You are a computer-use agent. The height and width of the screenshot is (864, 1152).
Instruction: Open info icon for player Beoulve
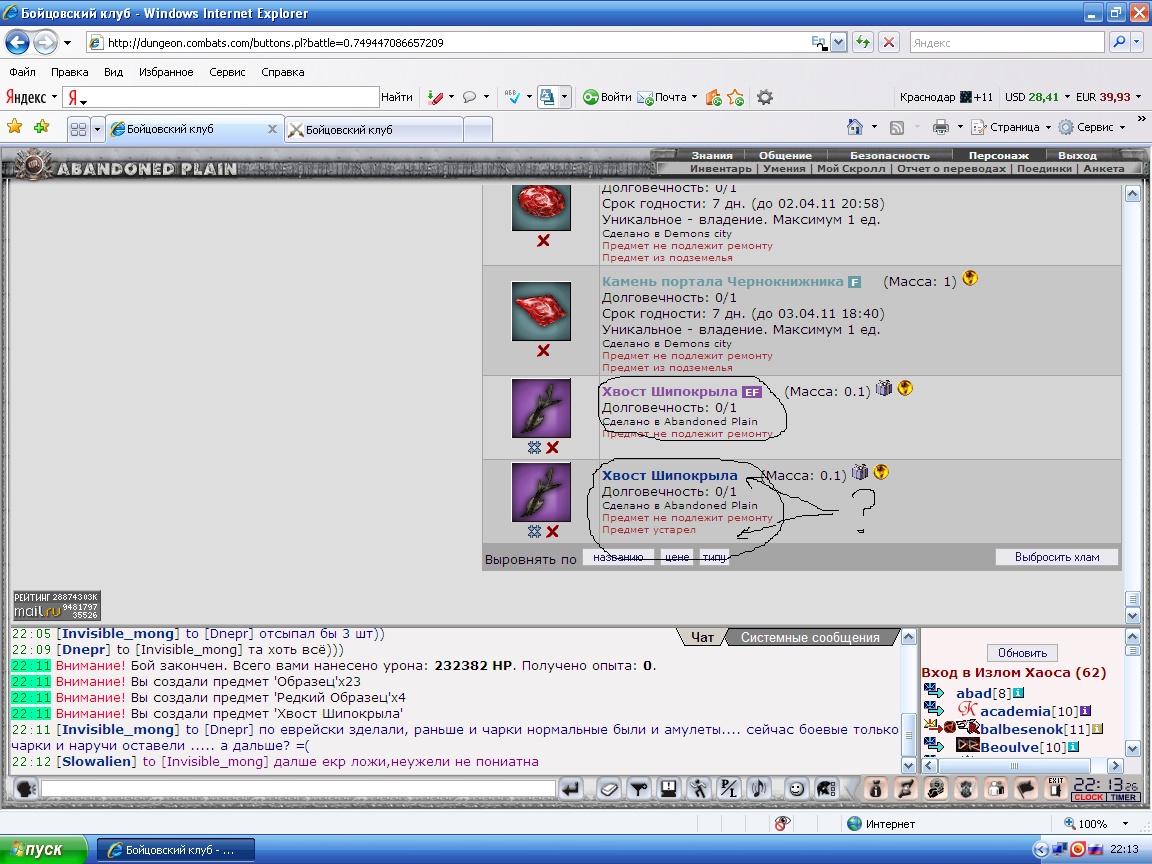[1073, 746]
